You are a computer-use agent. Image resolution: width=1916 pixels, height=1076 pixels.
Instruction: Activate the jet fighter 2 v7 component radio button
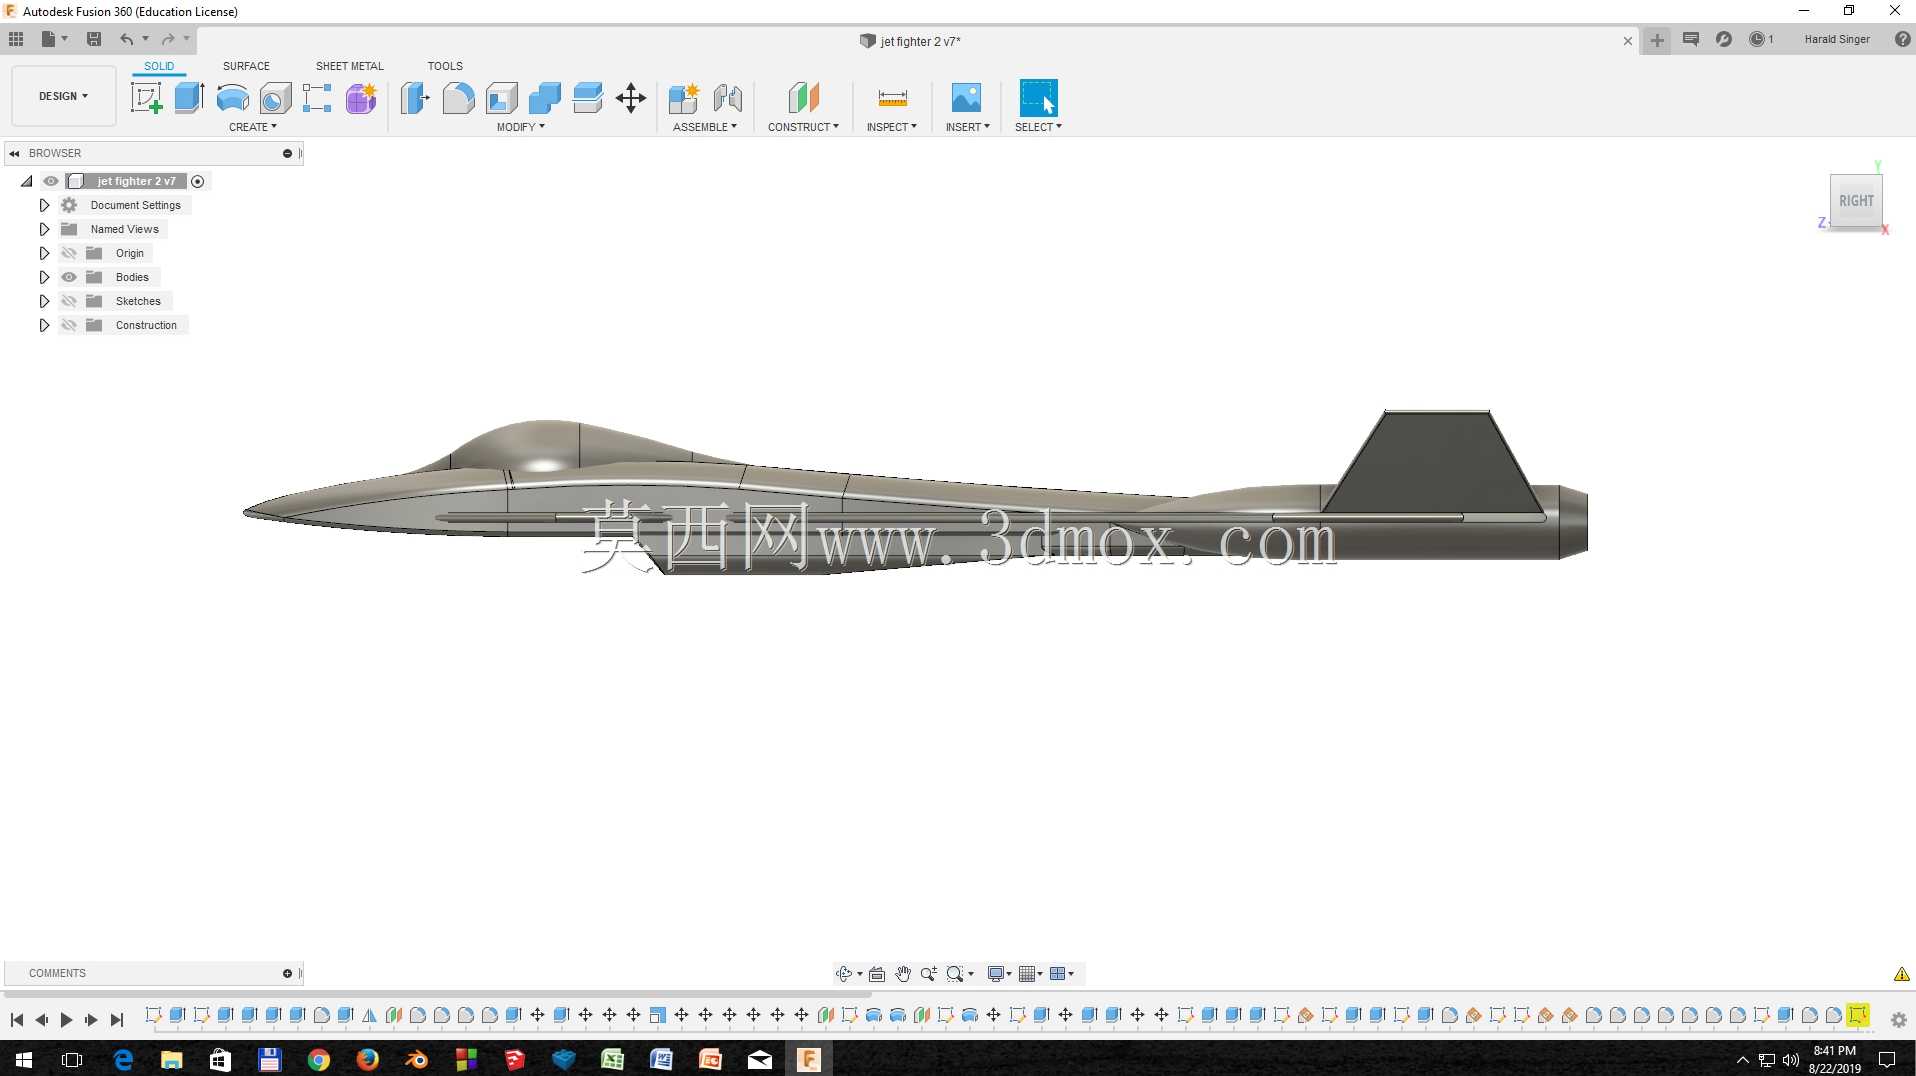(198, 181)
